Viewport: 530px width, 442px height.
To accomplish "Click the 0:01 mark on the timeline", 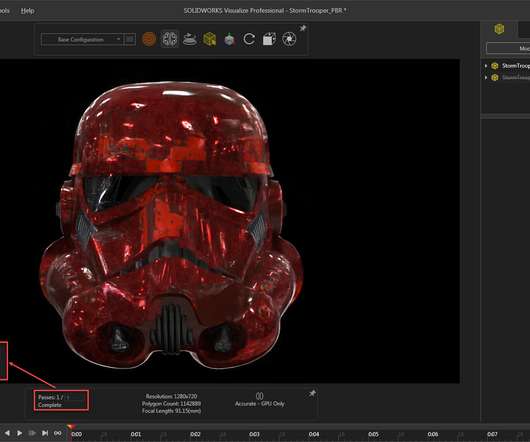I will click(136, 434).
